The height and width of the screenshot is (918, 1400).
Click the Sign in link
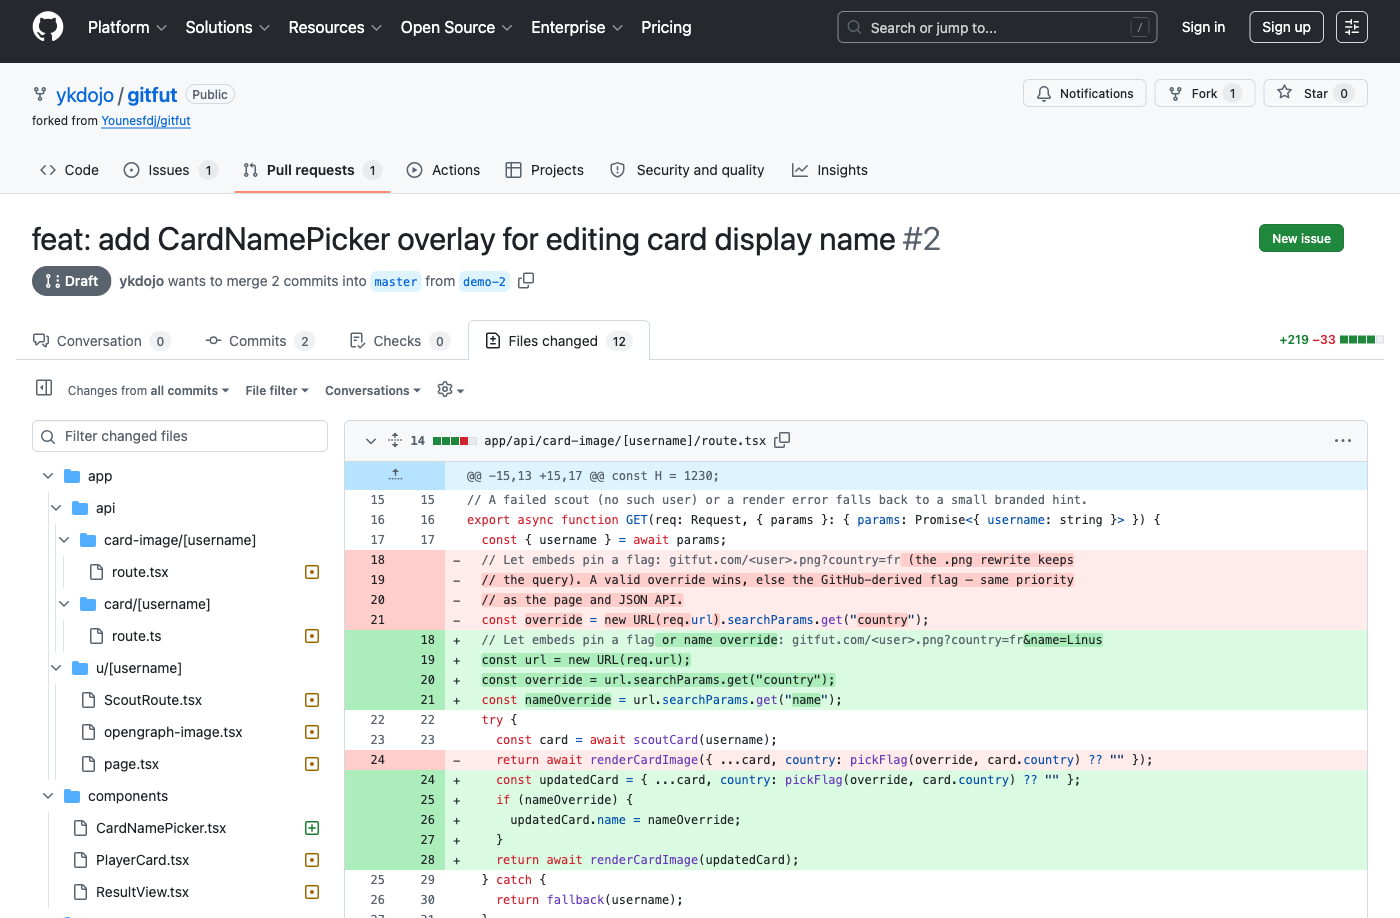1203,27
